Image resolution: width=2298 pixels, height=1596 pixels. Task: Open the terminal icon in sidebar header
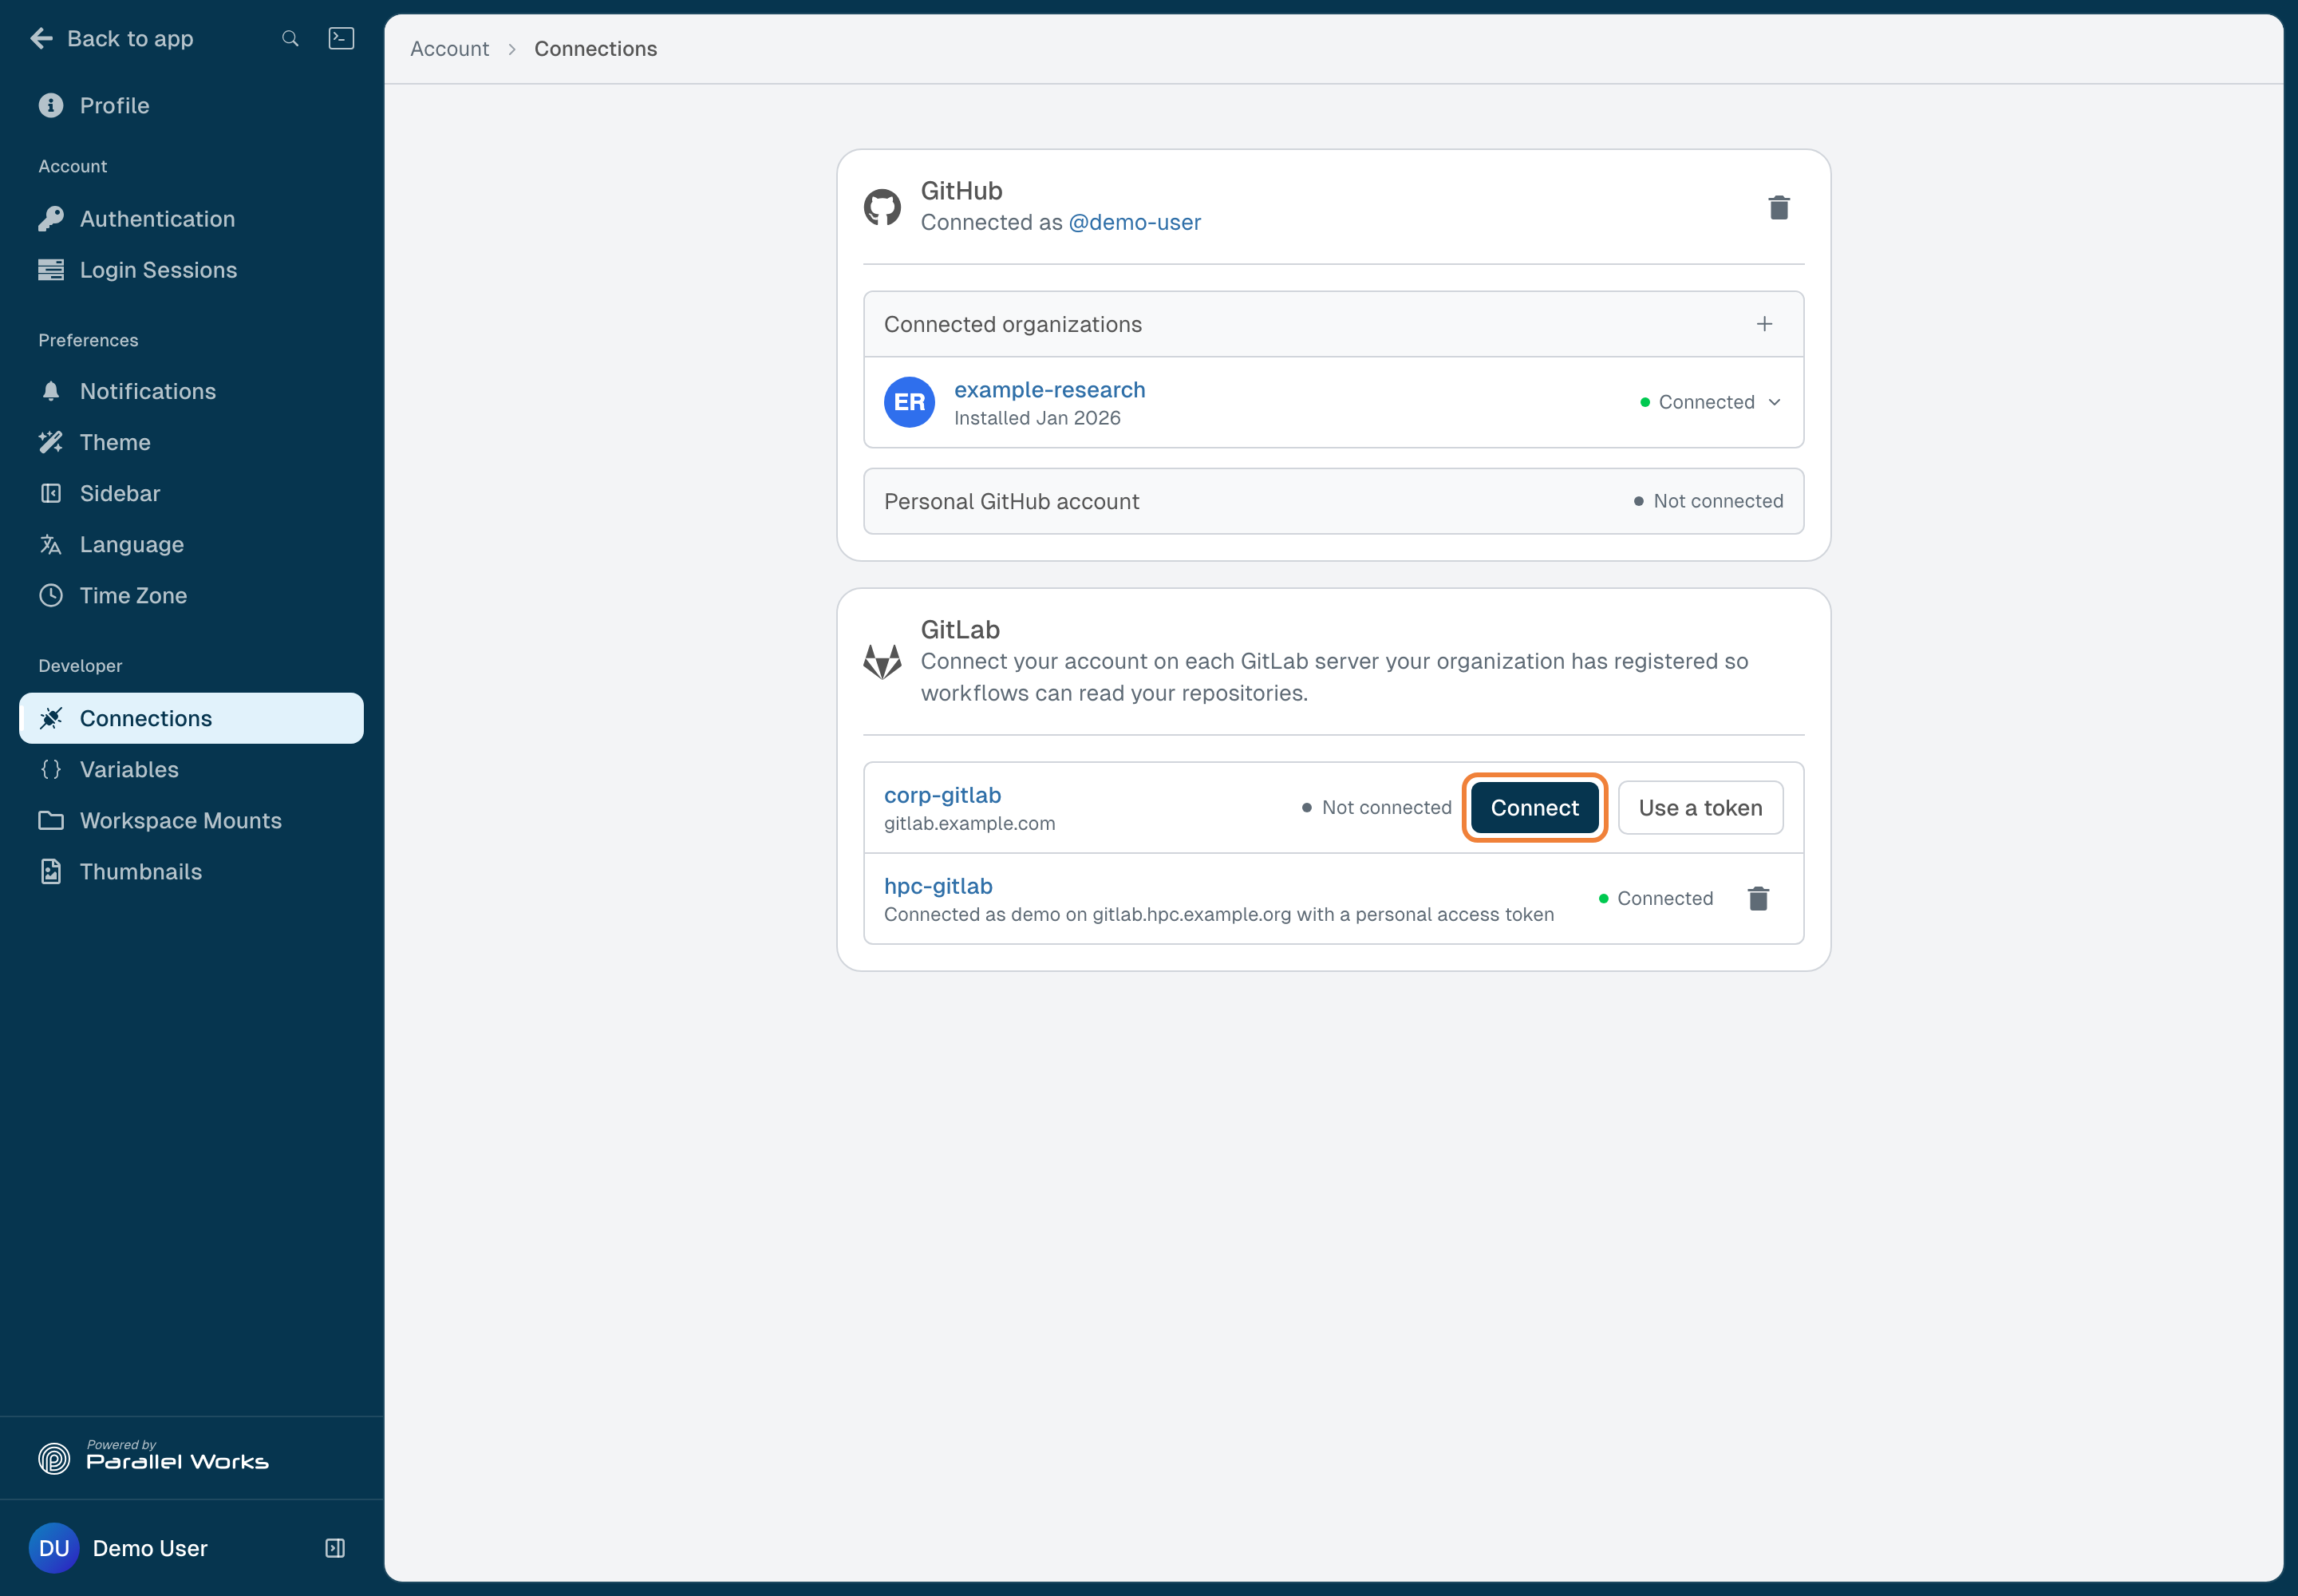coord(341,39)
